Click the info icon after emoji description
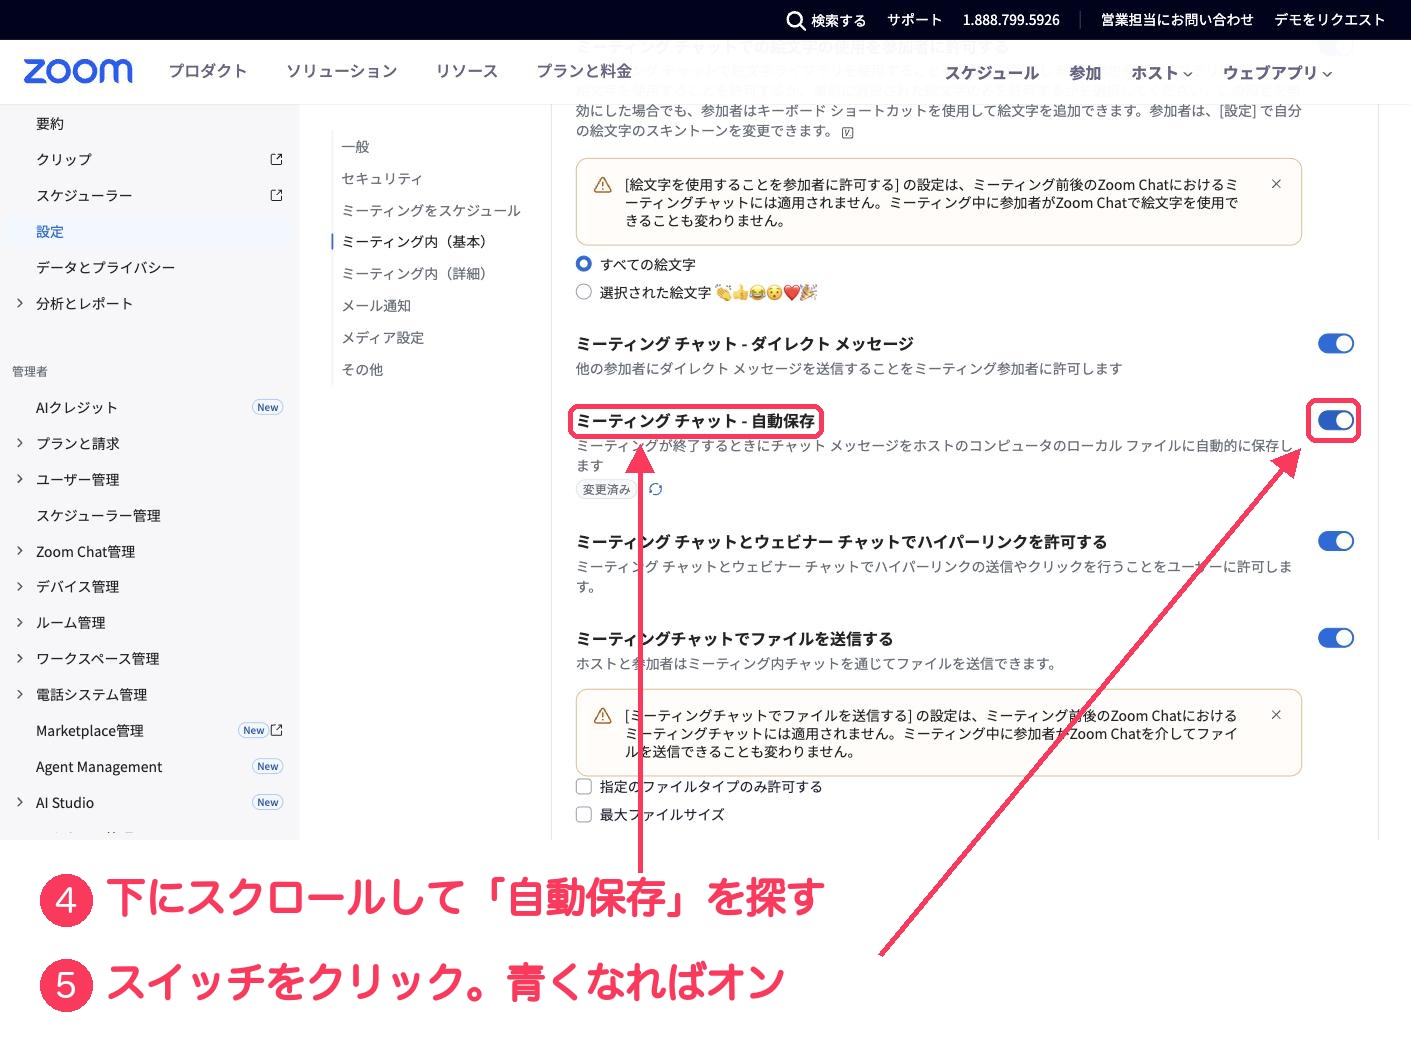 point(847,132)
